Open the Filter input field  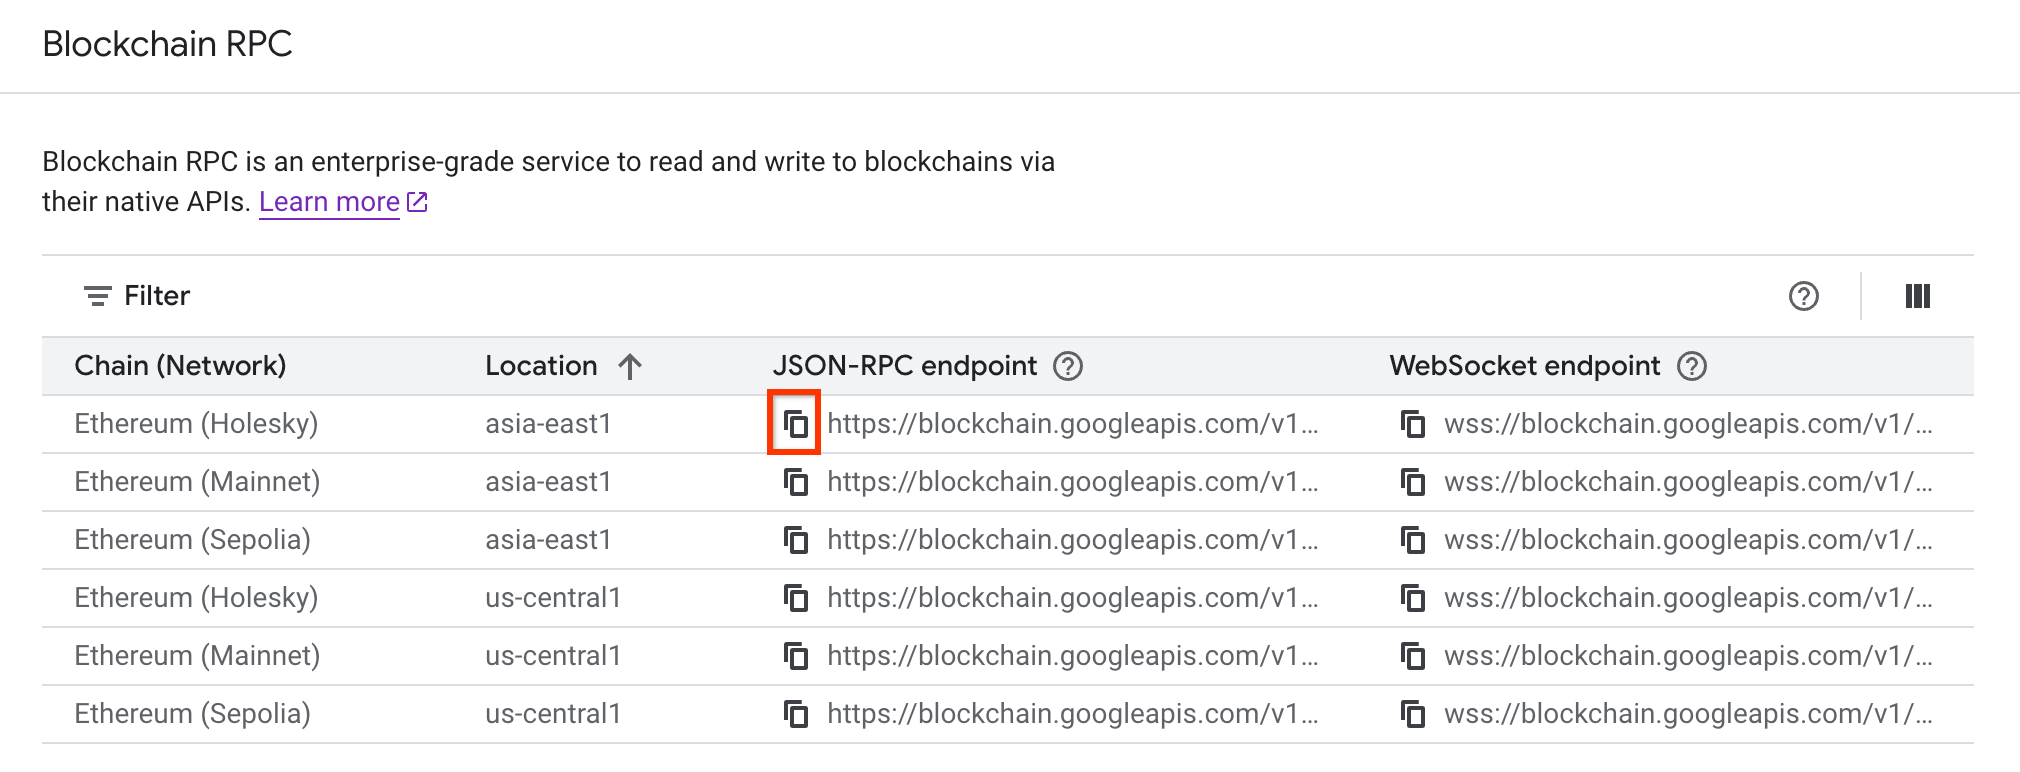[155, 295]
